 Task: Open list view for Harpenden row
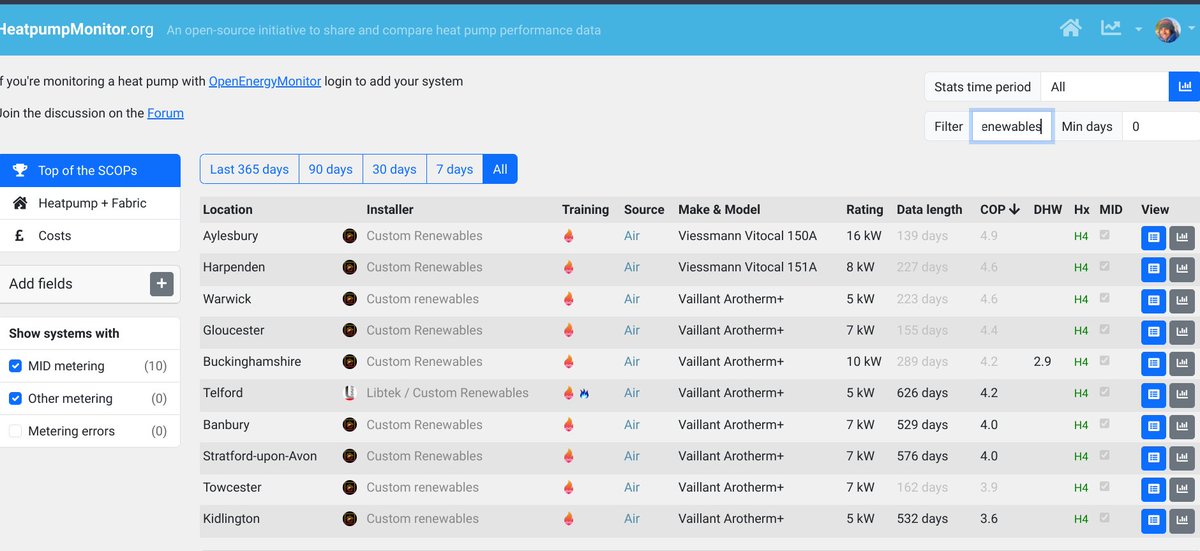(1153, 268)
